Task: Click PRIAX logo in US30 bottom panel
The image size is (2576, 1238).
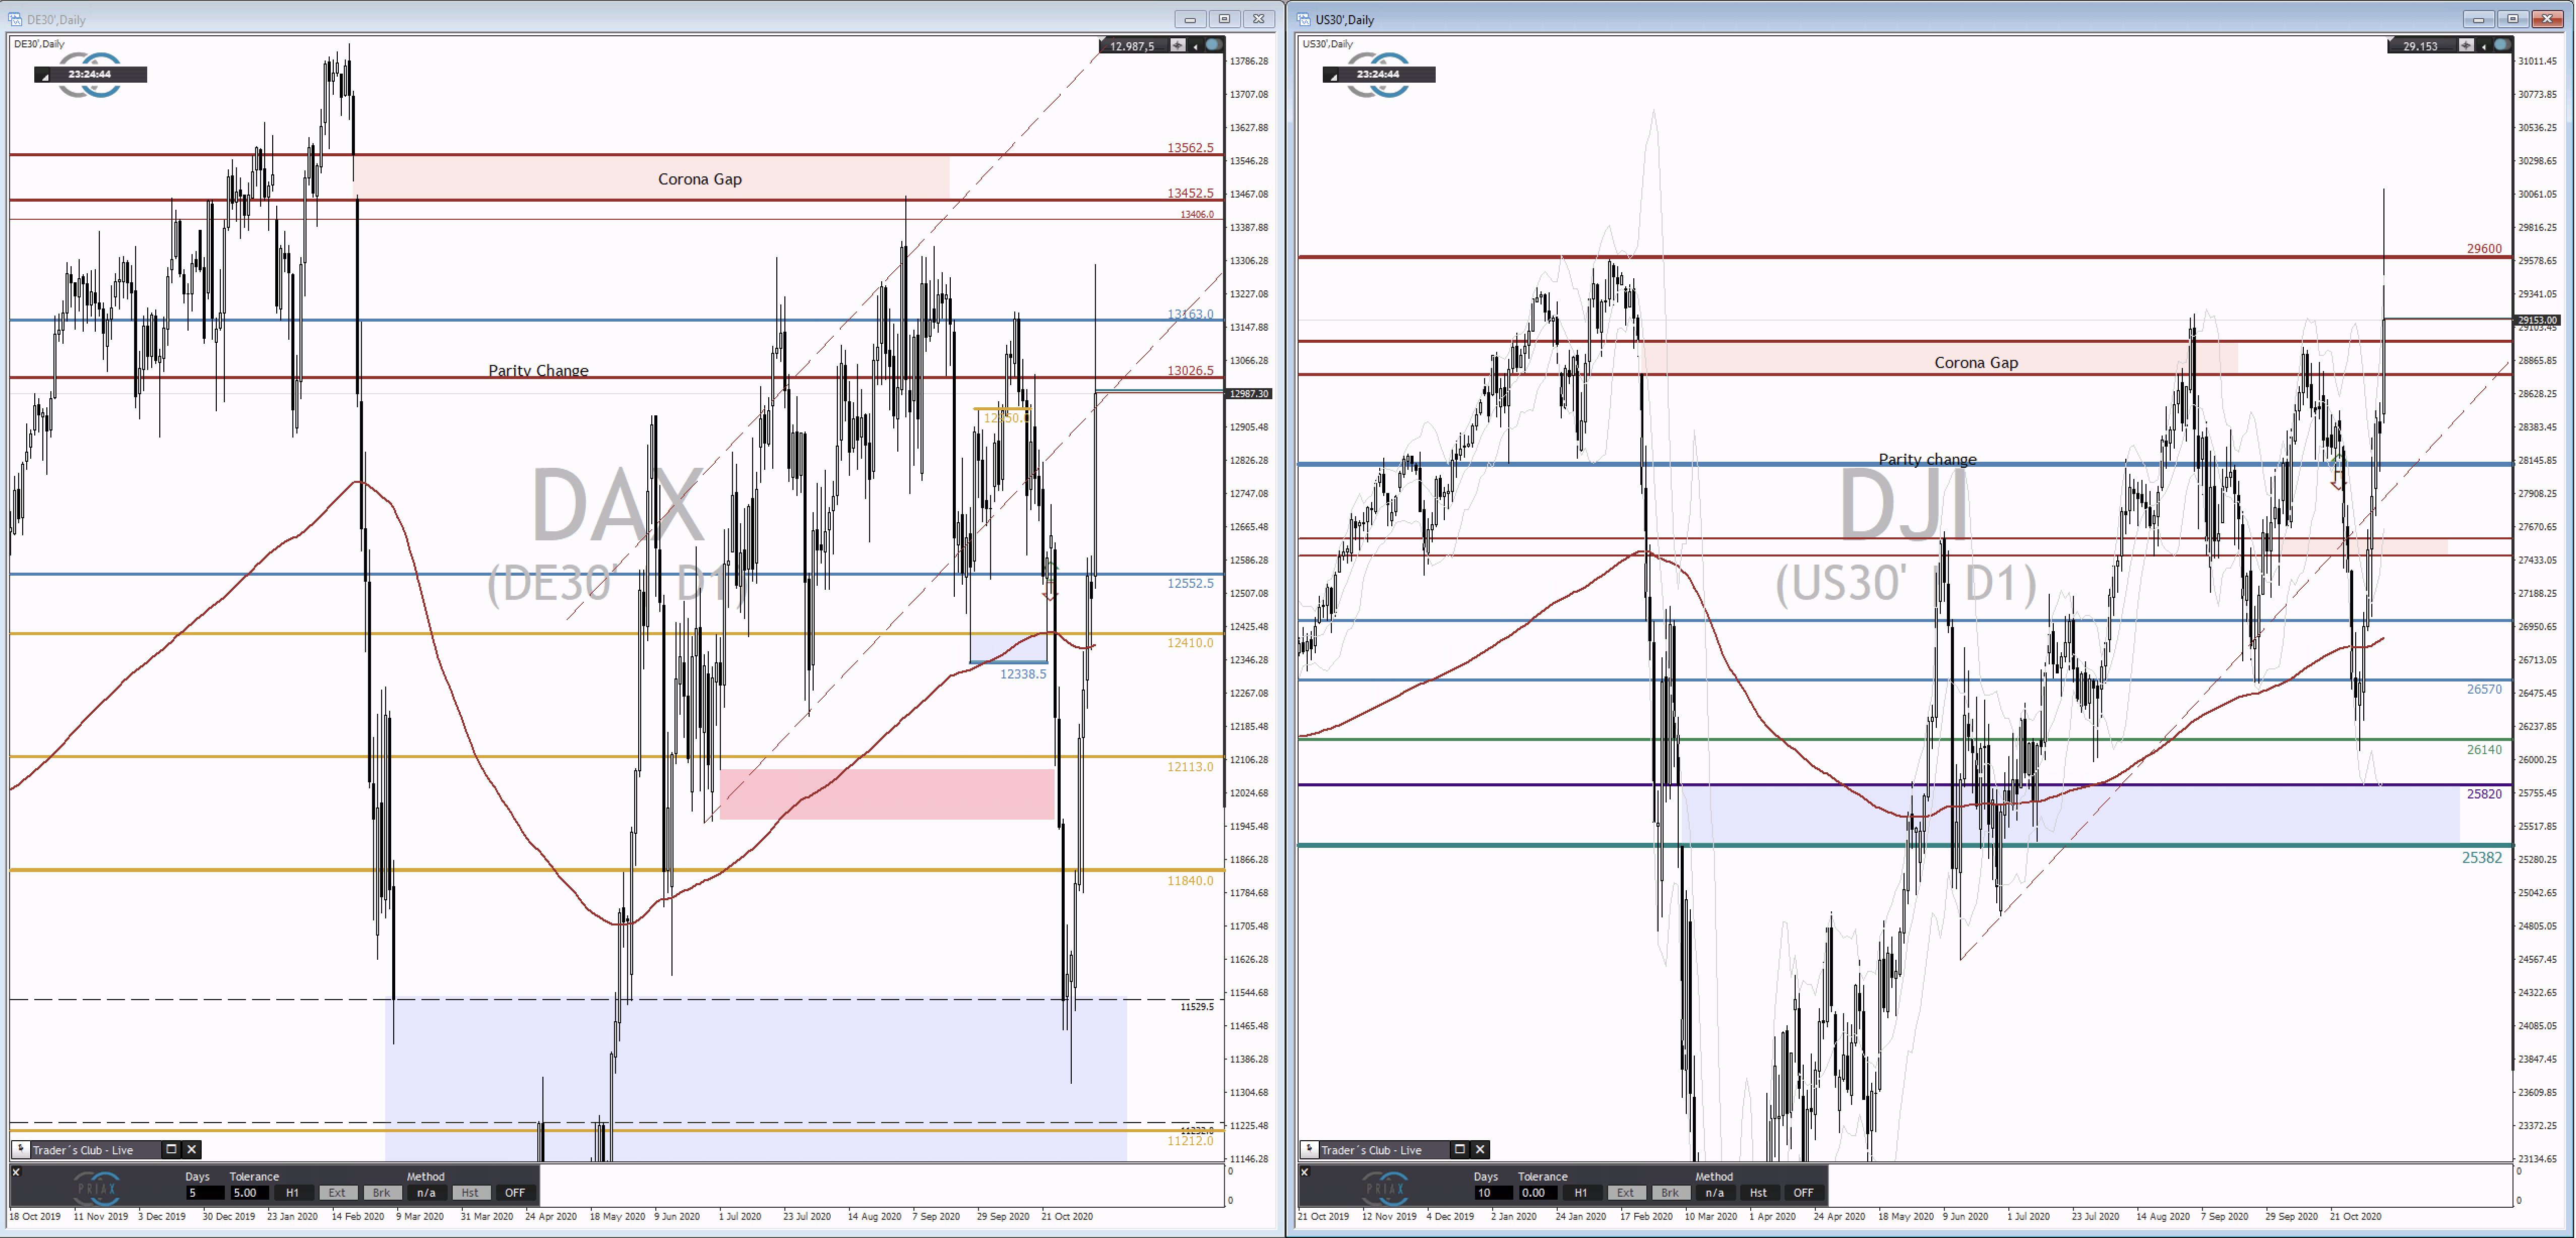Action: point(1385,1188)
